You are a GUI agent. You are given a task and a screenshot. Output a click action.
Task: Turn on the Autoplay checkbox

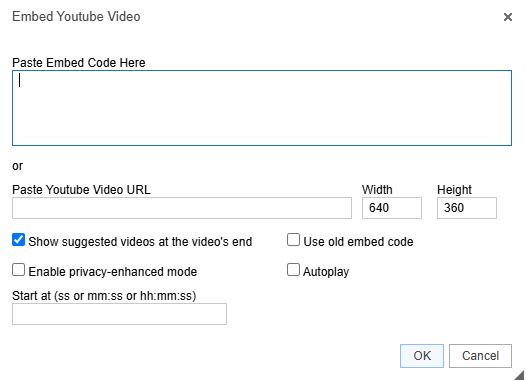click(x=293, y=270)
